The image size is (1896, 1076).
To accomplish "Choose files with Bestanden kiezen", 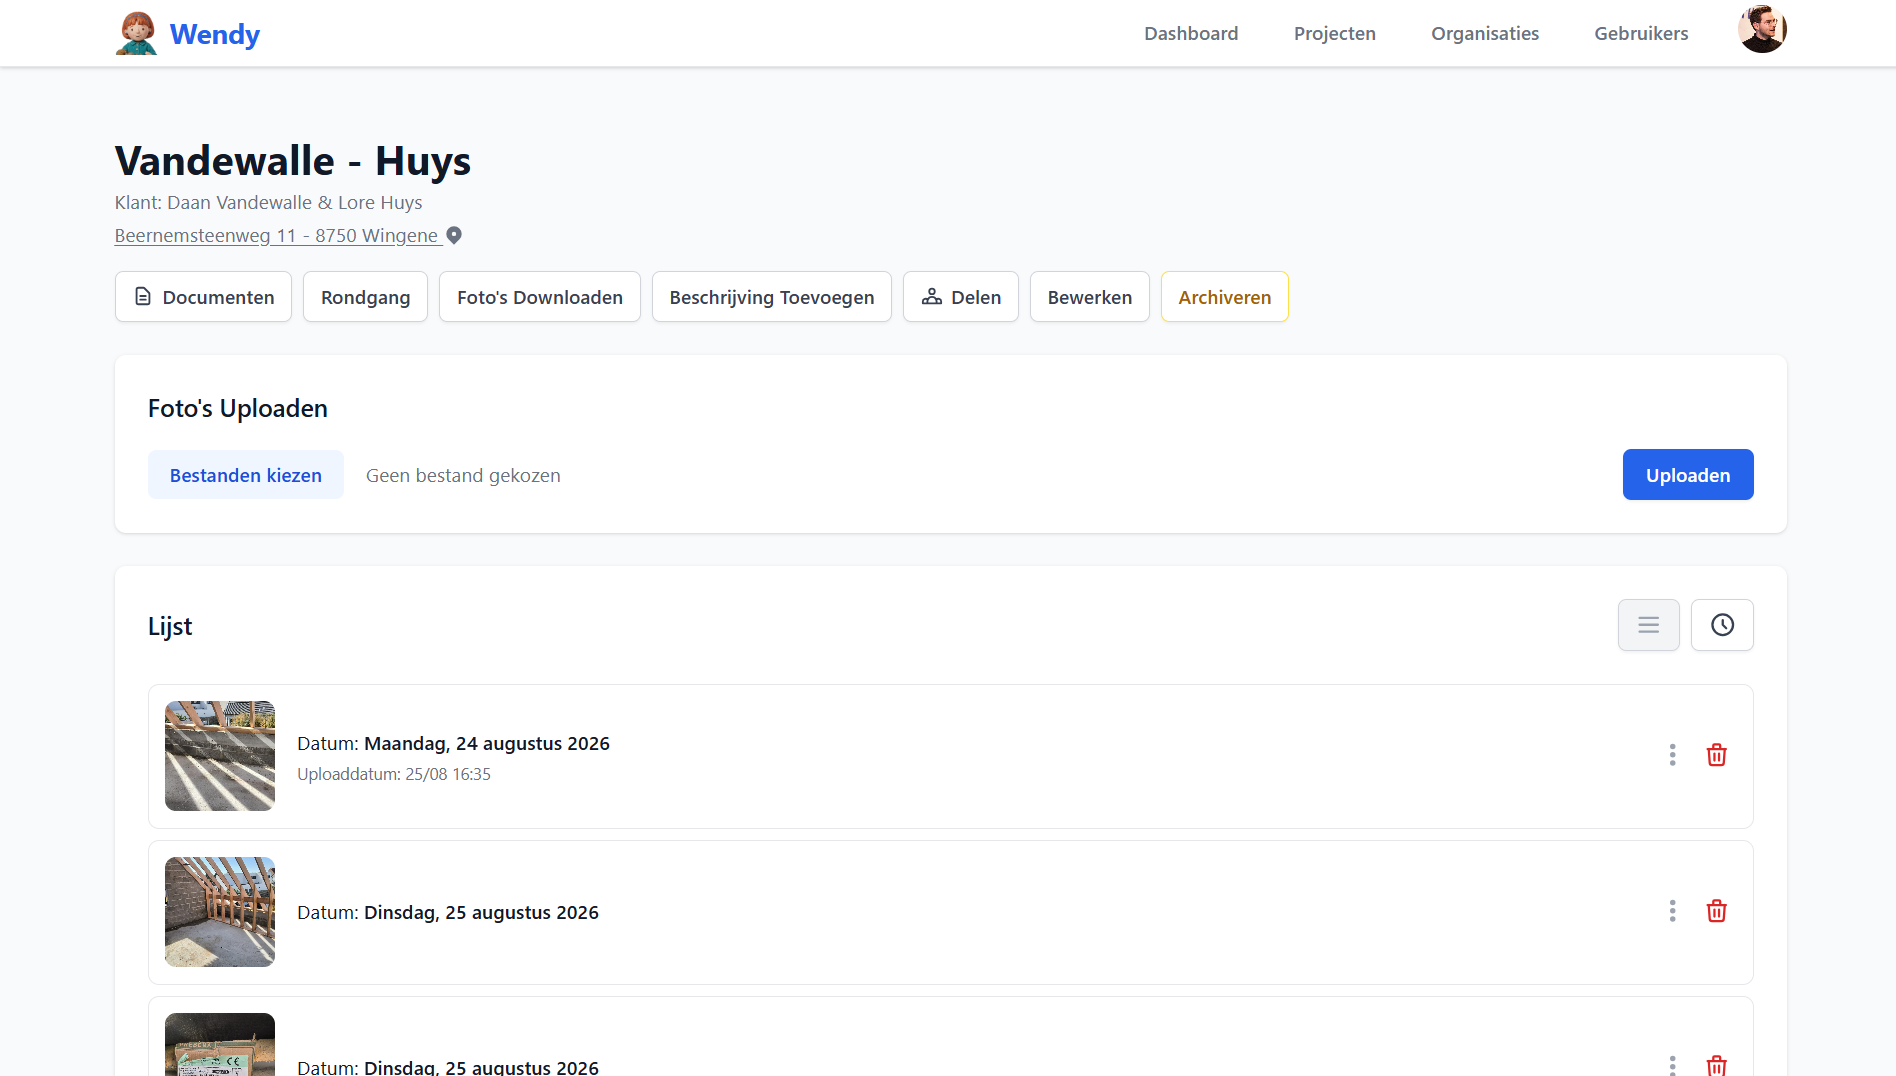I will pos(246,475).
